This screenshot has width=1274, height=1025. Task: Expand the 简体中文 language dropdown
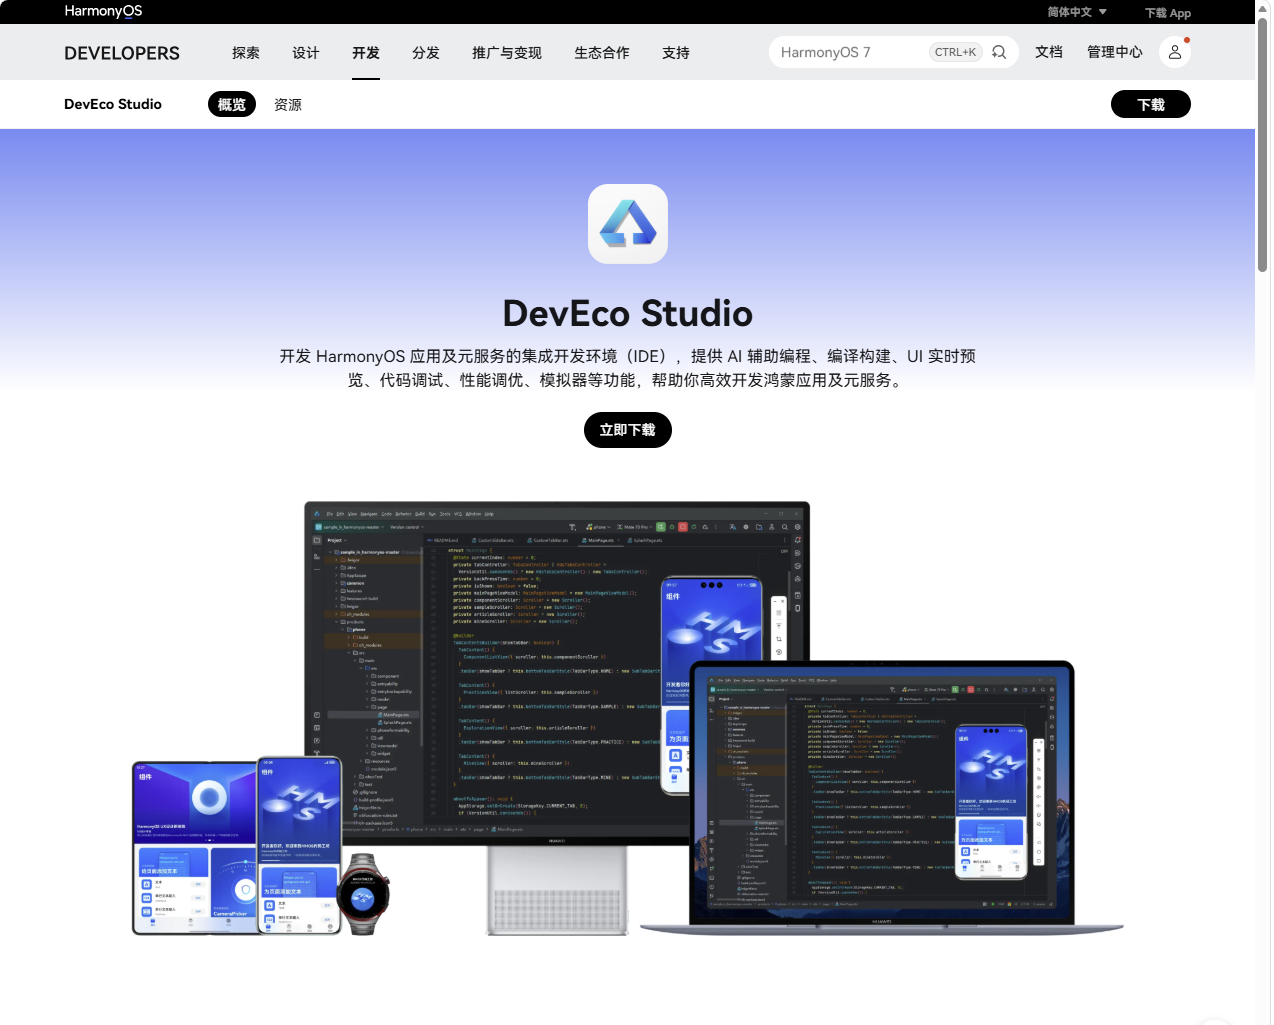pyautogui.click(x=1077, y=12)
